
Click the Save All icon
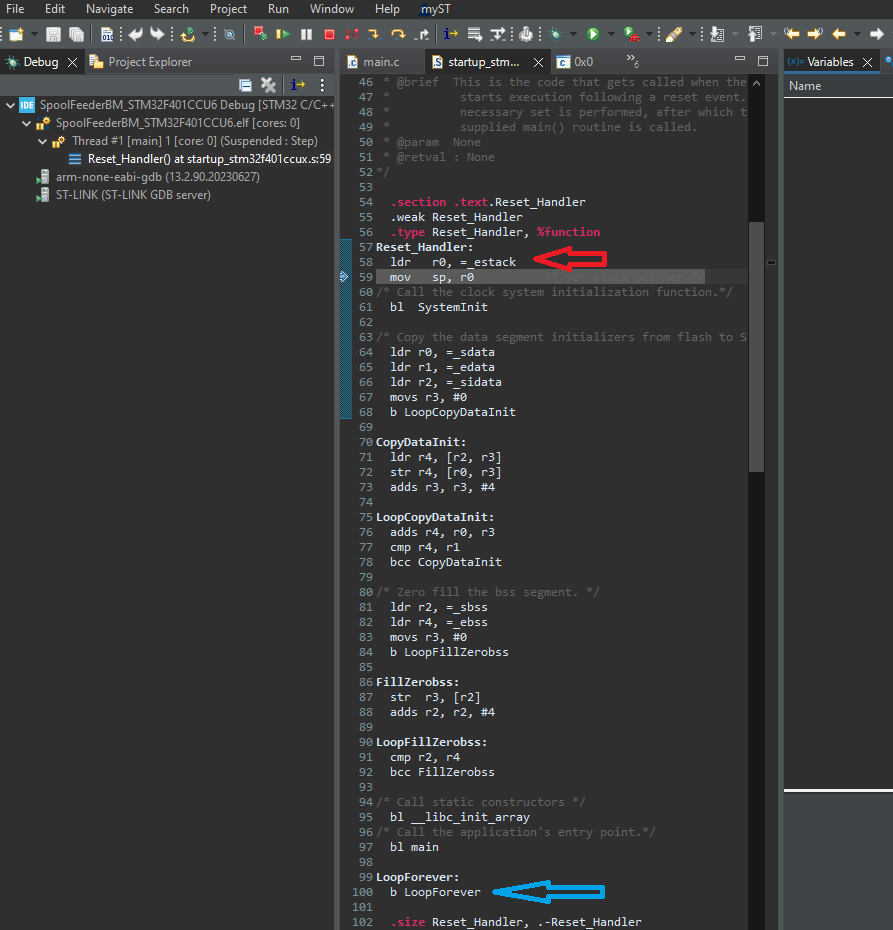[x=76, y=34]
